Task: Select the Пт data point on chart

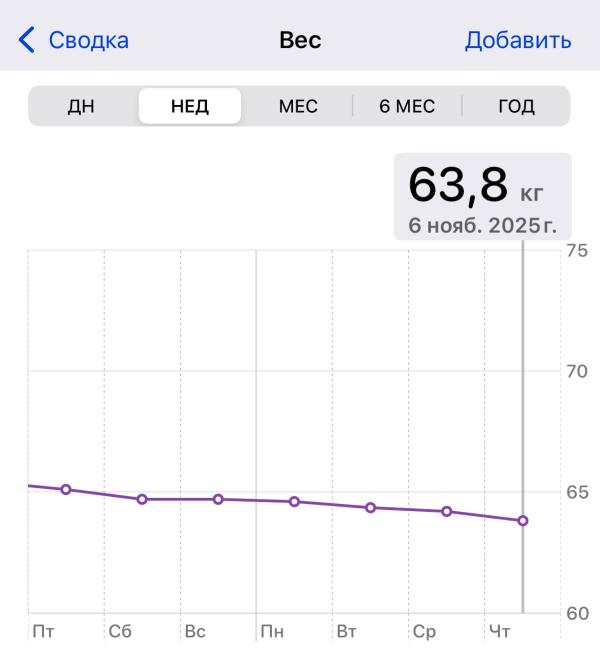Action: coord(66,489)
